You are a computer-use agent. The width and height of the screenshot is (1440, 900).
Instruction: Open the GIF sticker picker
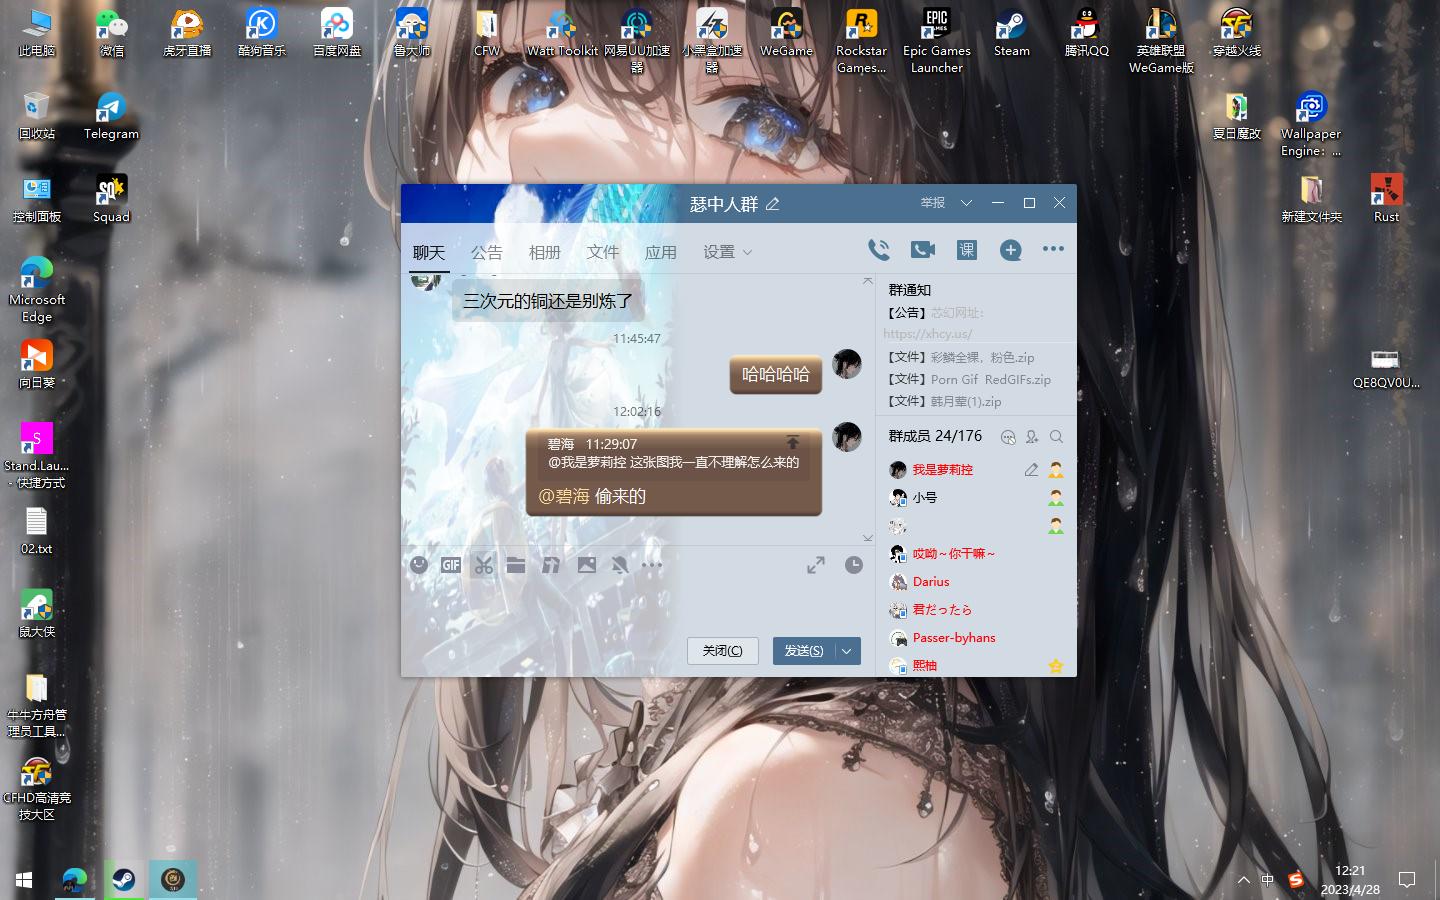451,565
